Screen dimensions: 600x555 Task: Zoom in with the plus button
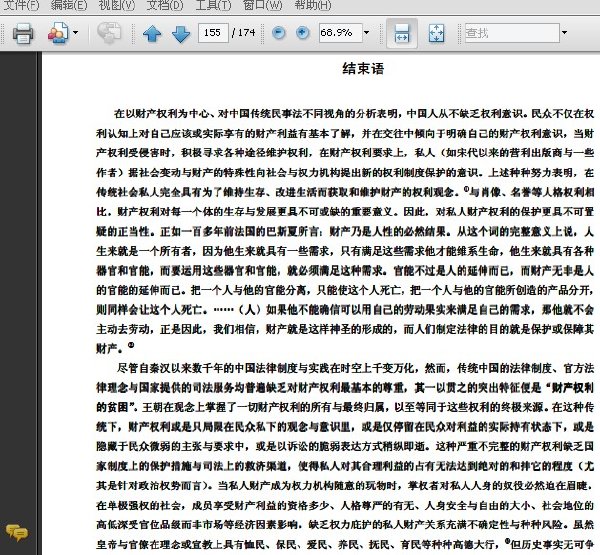pyautogui.click(x=302, y=33)
